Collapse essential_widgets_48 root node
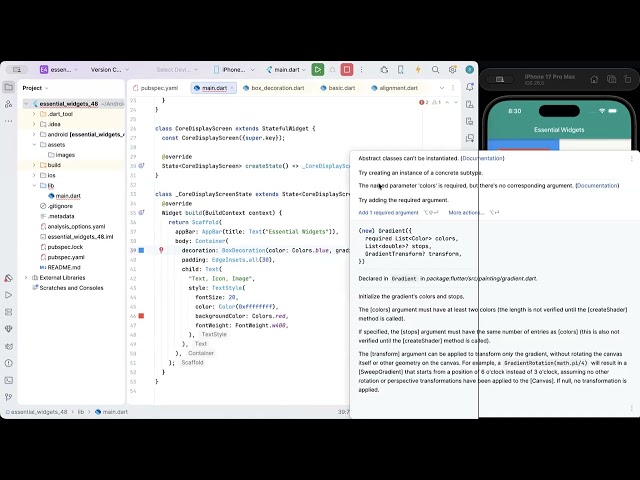The image size is (640, 480). tap(26, 104)
